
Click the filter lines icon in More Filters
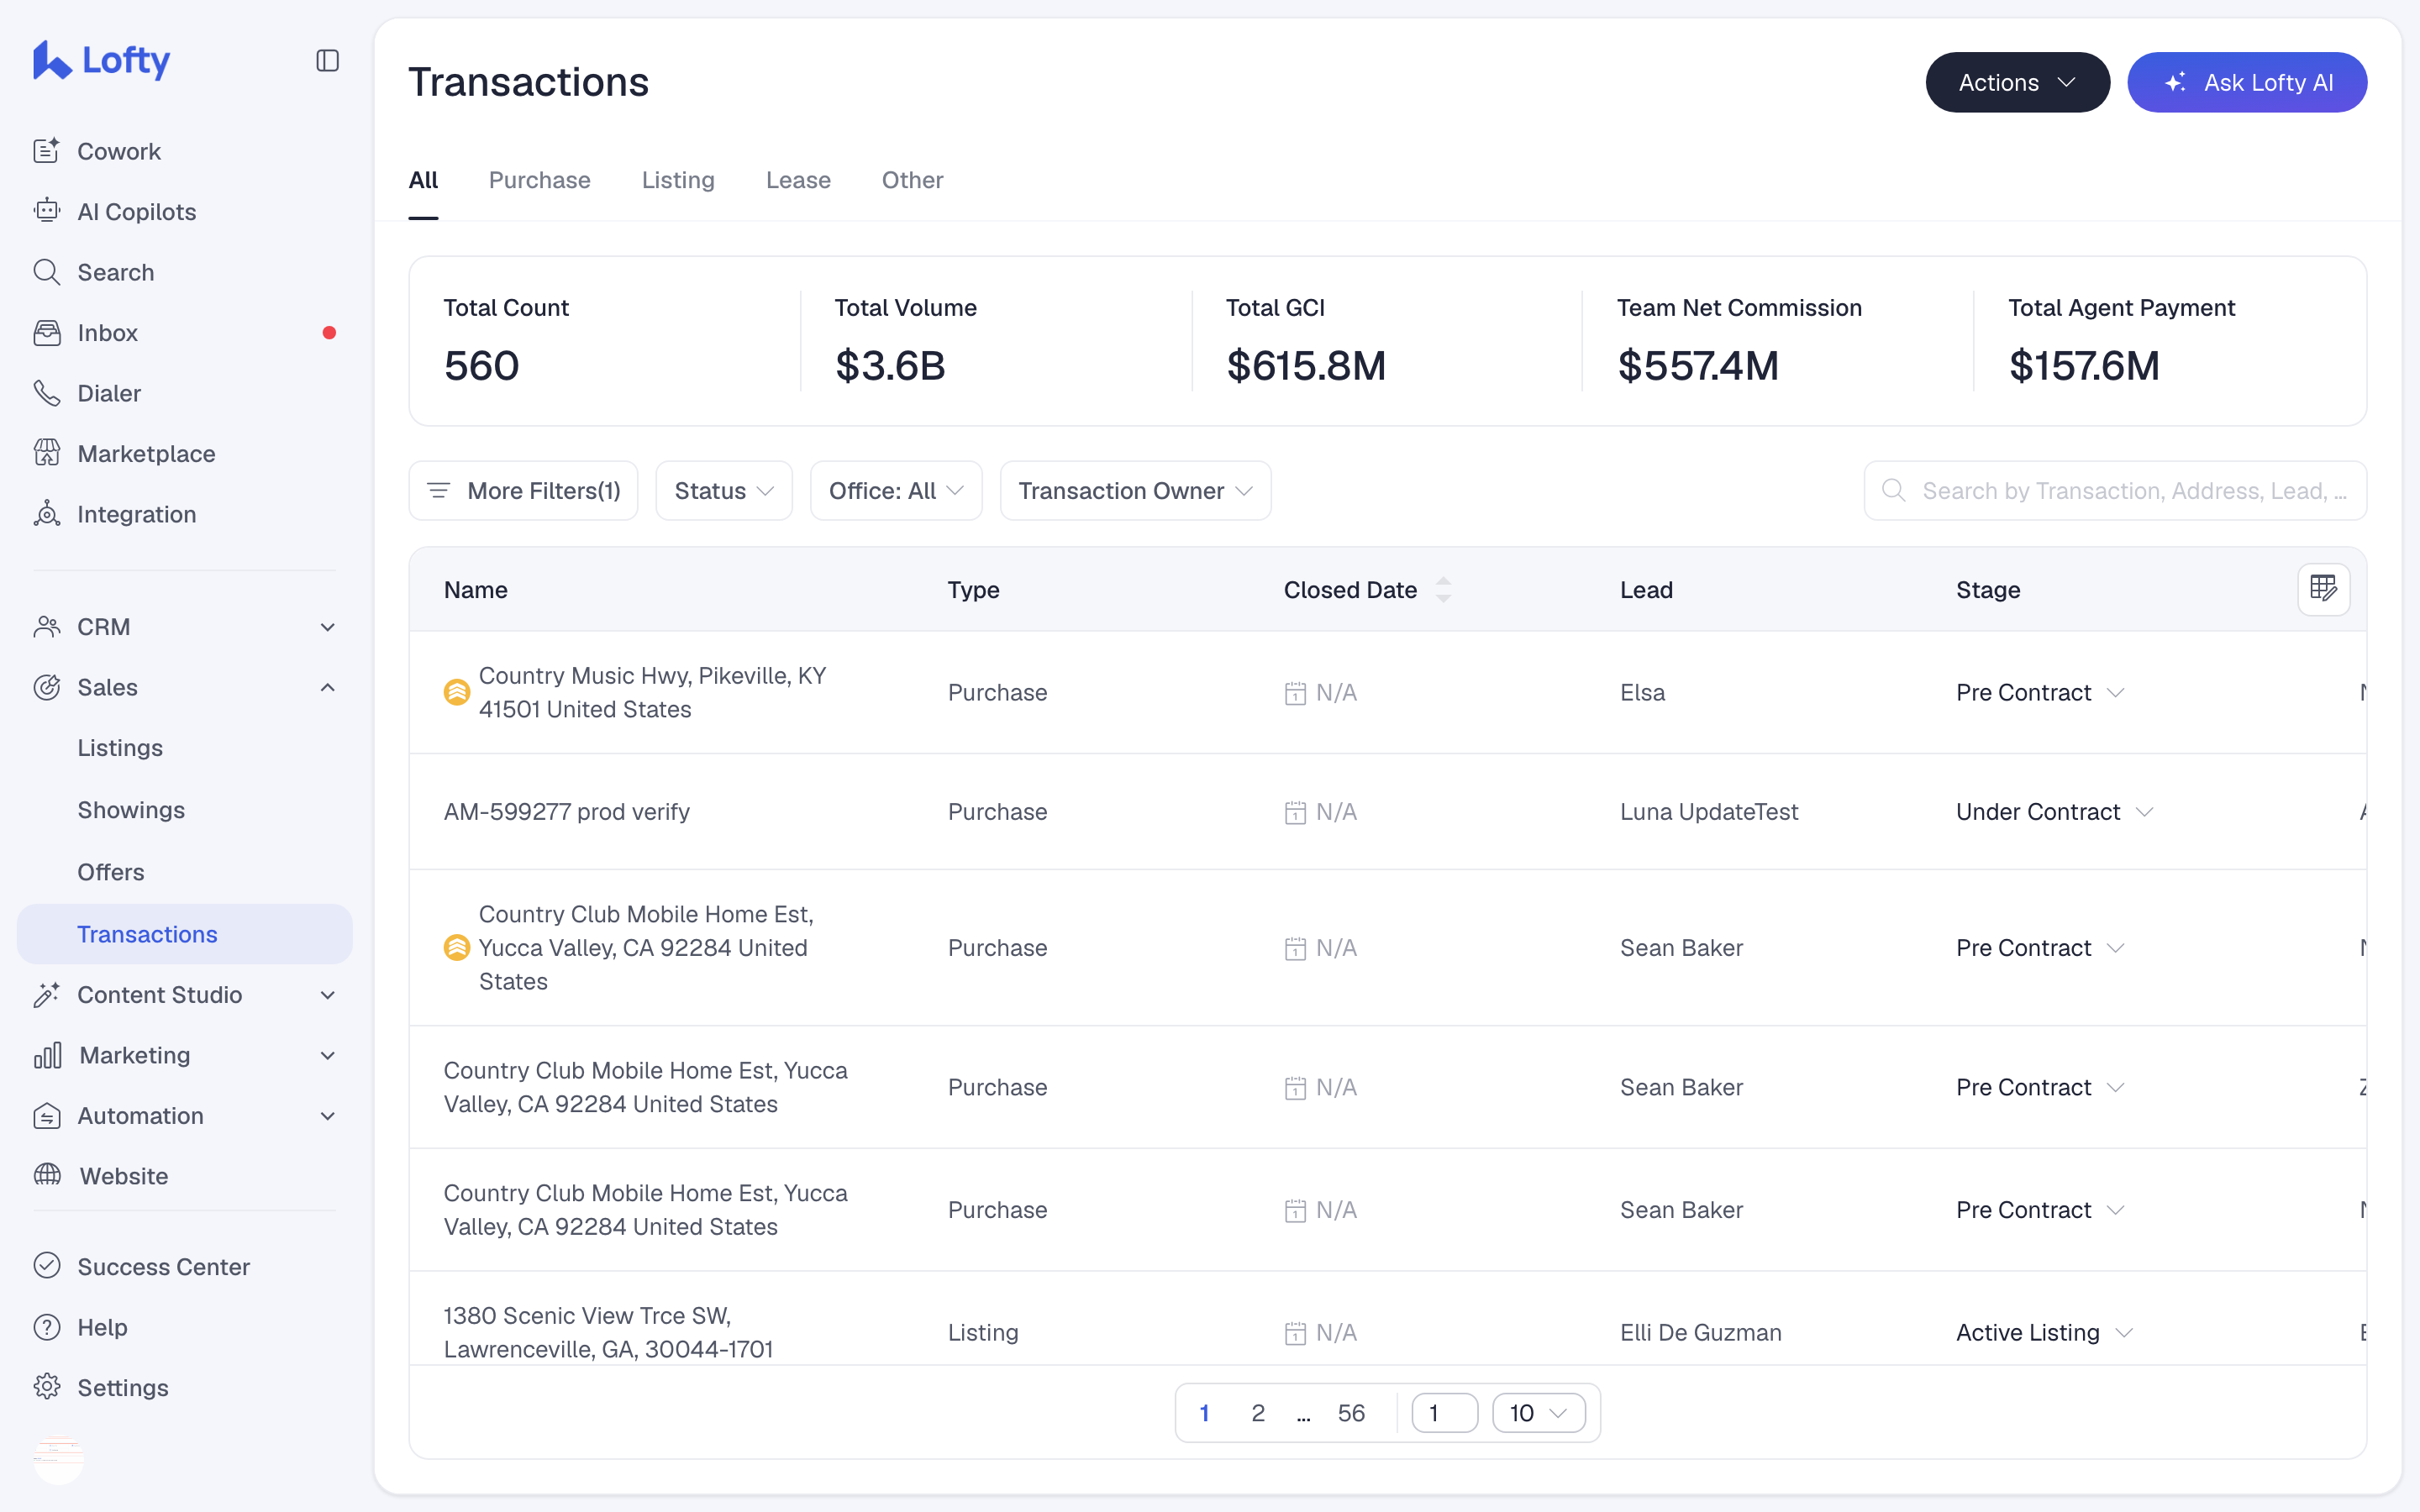[438, 490]
